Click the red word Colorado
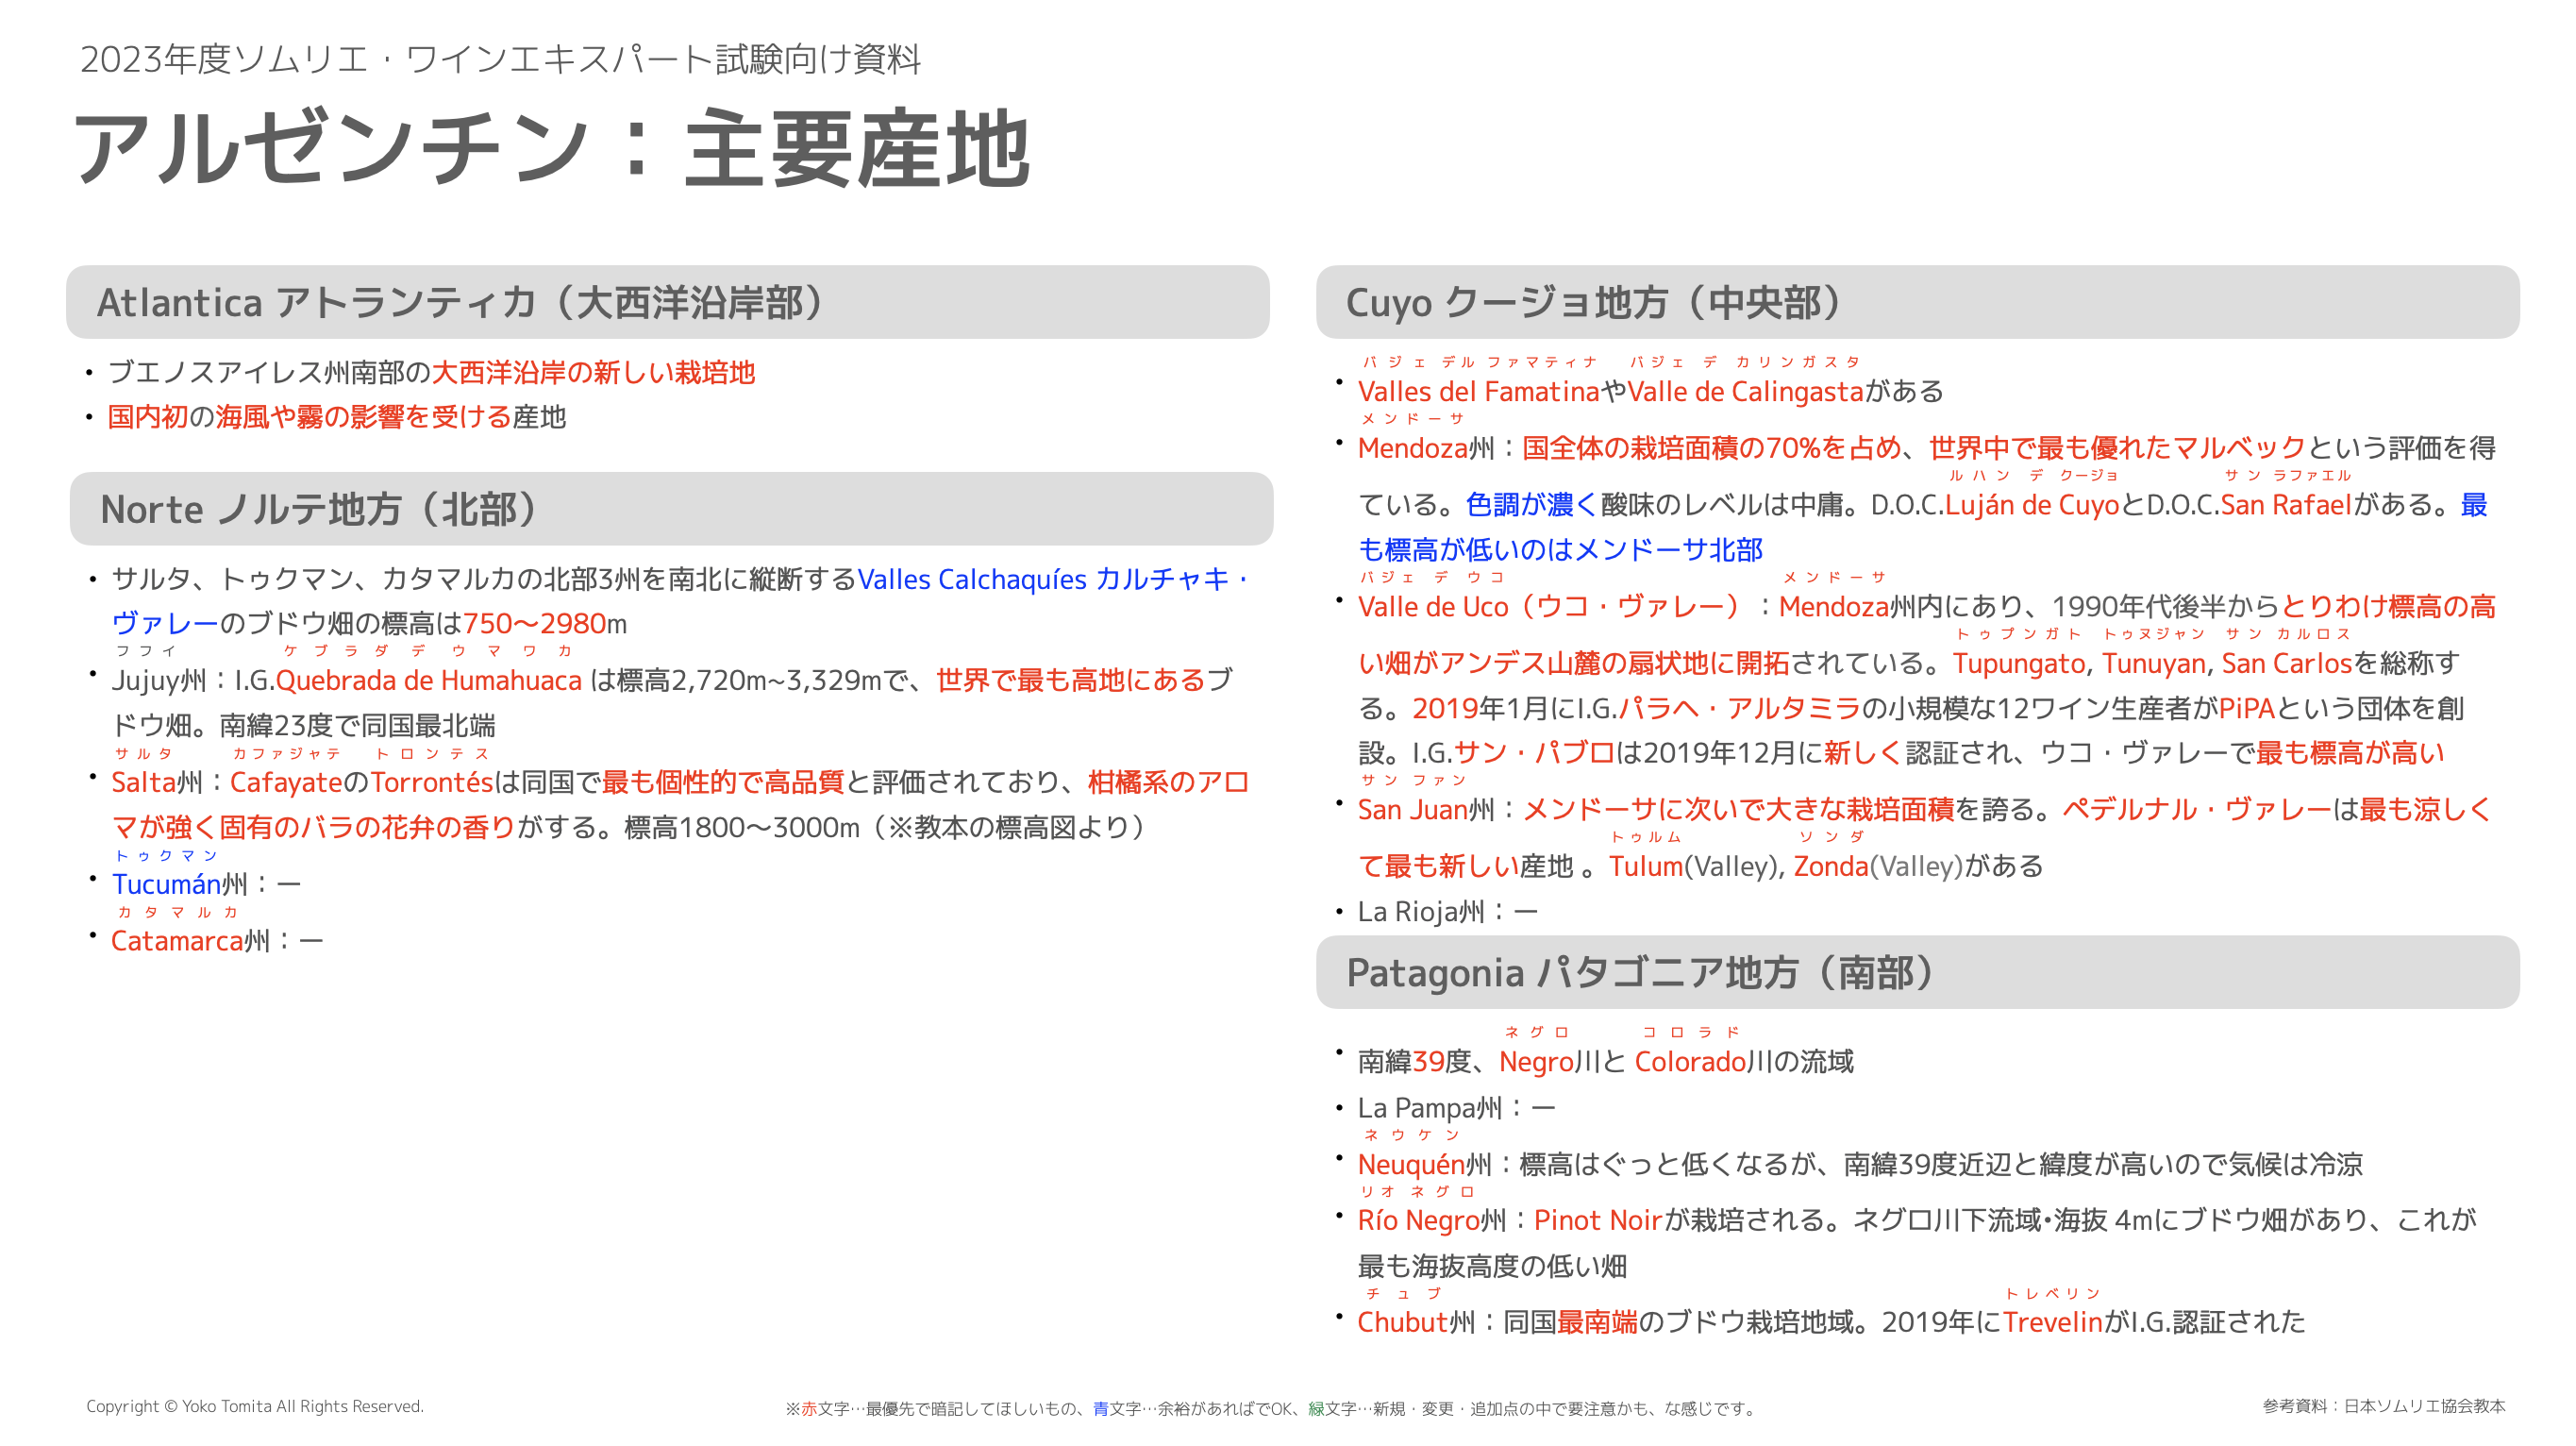 click(x=1690, y=1062)
